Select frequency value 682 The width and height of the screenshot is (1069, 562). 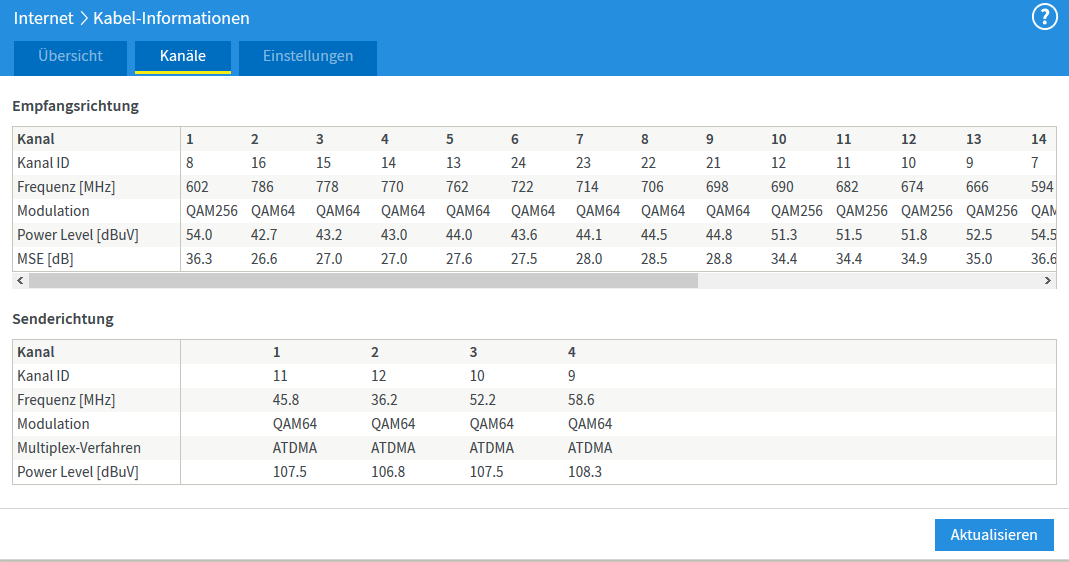(847, 187)
